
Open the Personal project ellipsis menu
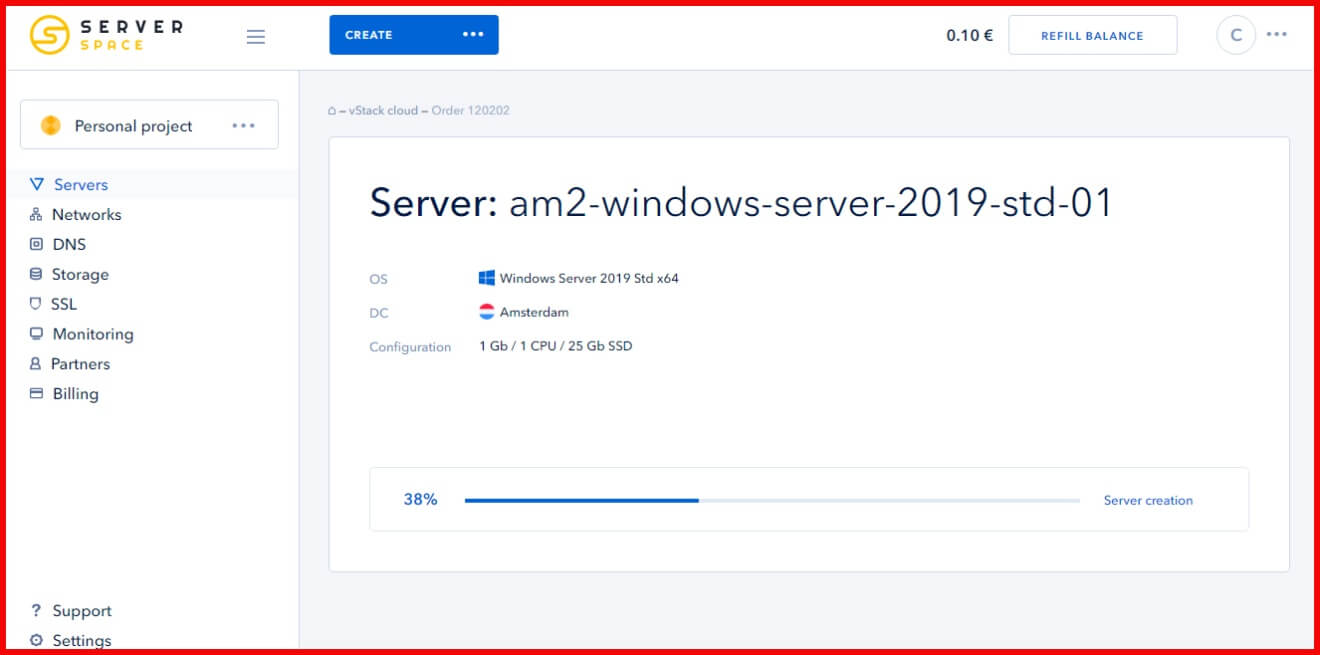coord(243,125)
